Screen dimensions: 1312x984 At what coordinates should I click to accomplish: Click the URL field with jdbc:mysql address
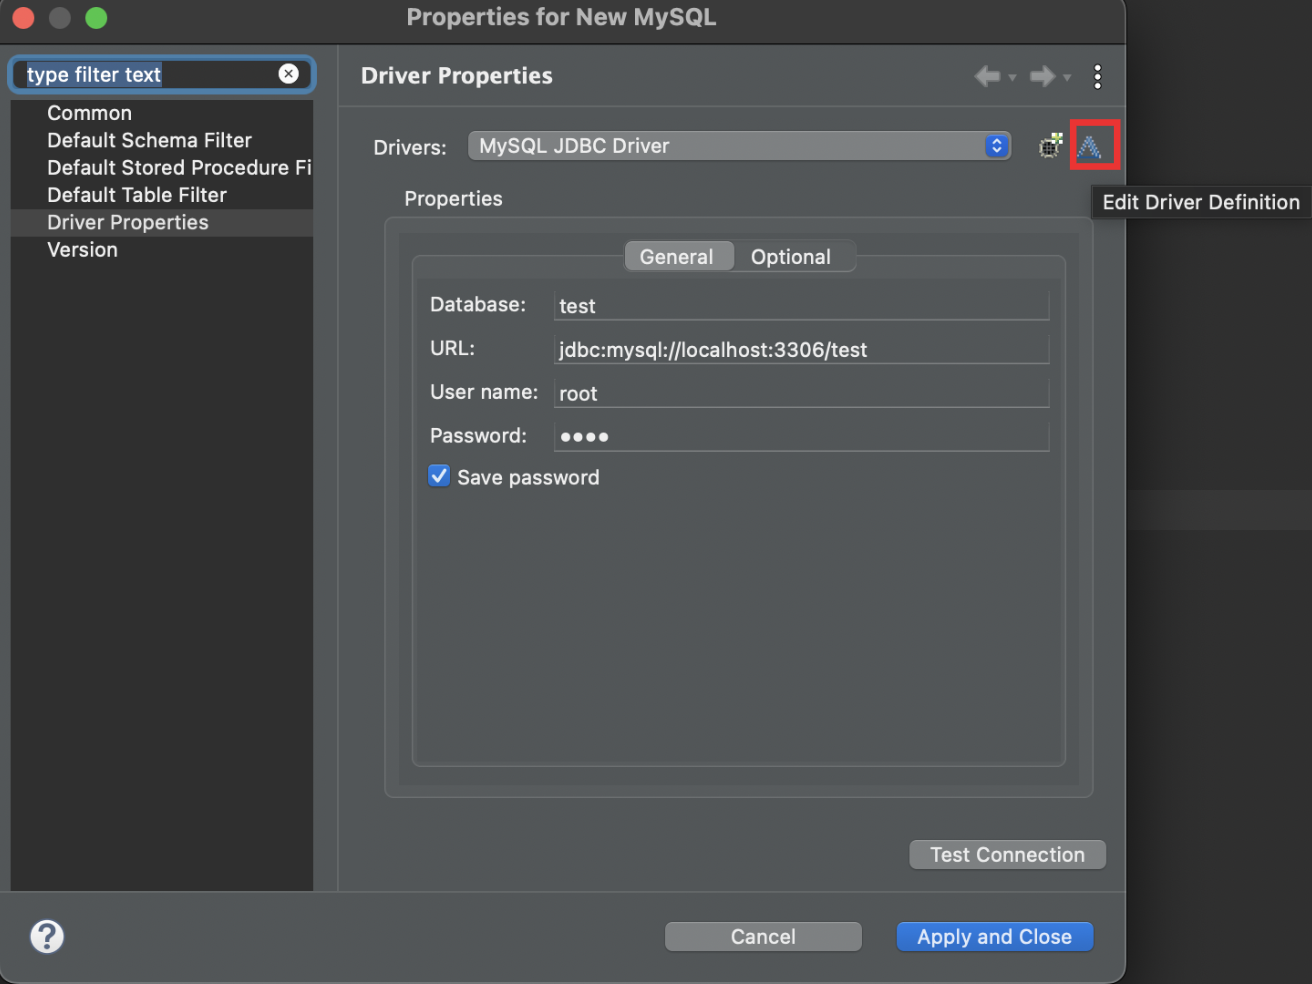(x=801, y=350)
